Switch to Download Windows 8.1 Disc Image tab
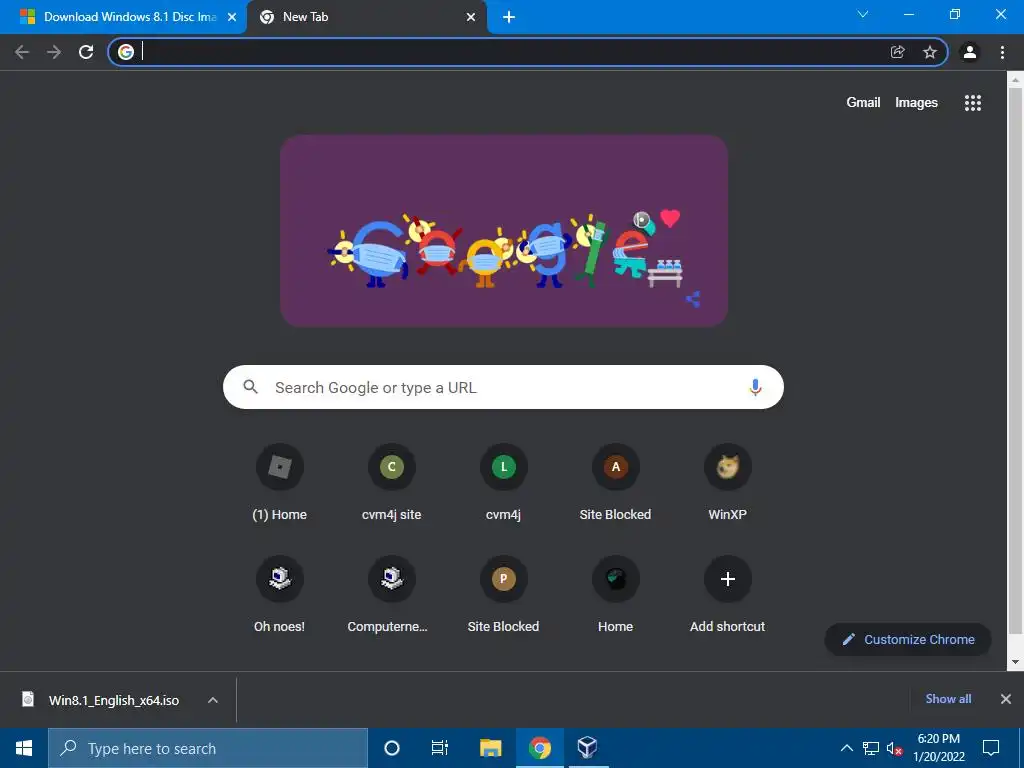 tap(121, 18)
